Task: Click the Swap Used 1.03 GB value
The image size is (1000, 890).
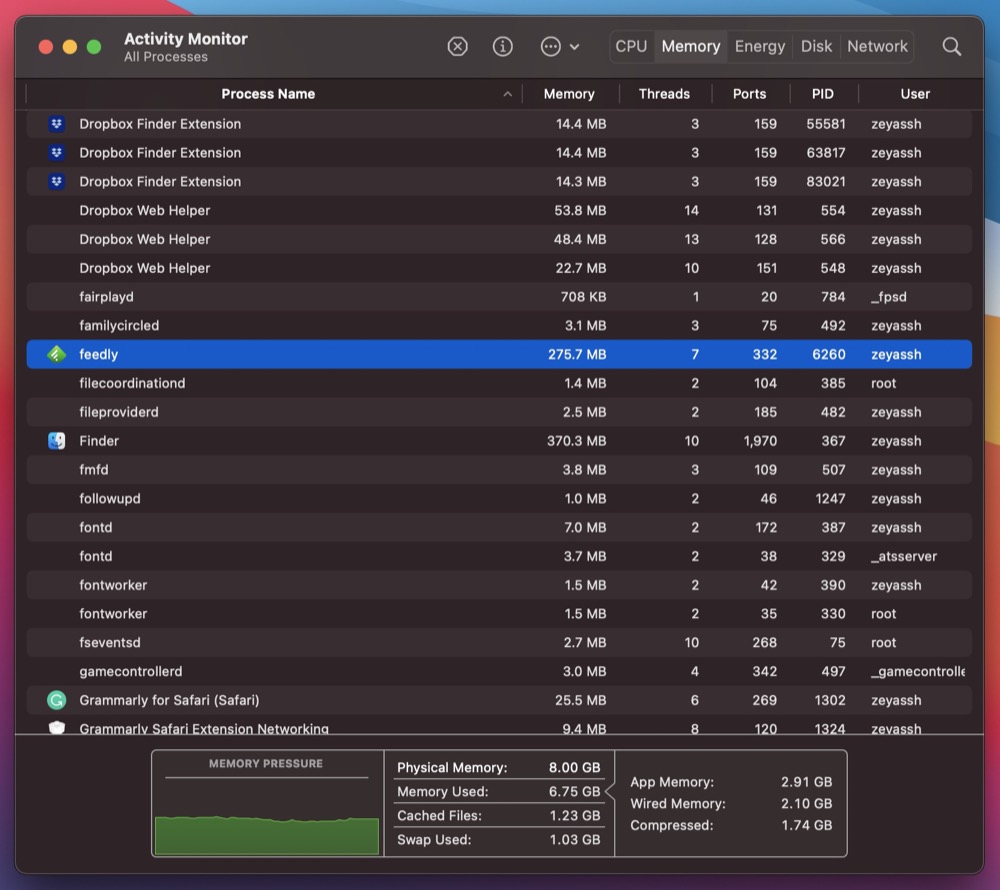Action: pos(574,840)
